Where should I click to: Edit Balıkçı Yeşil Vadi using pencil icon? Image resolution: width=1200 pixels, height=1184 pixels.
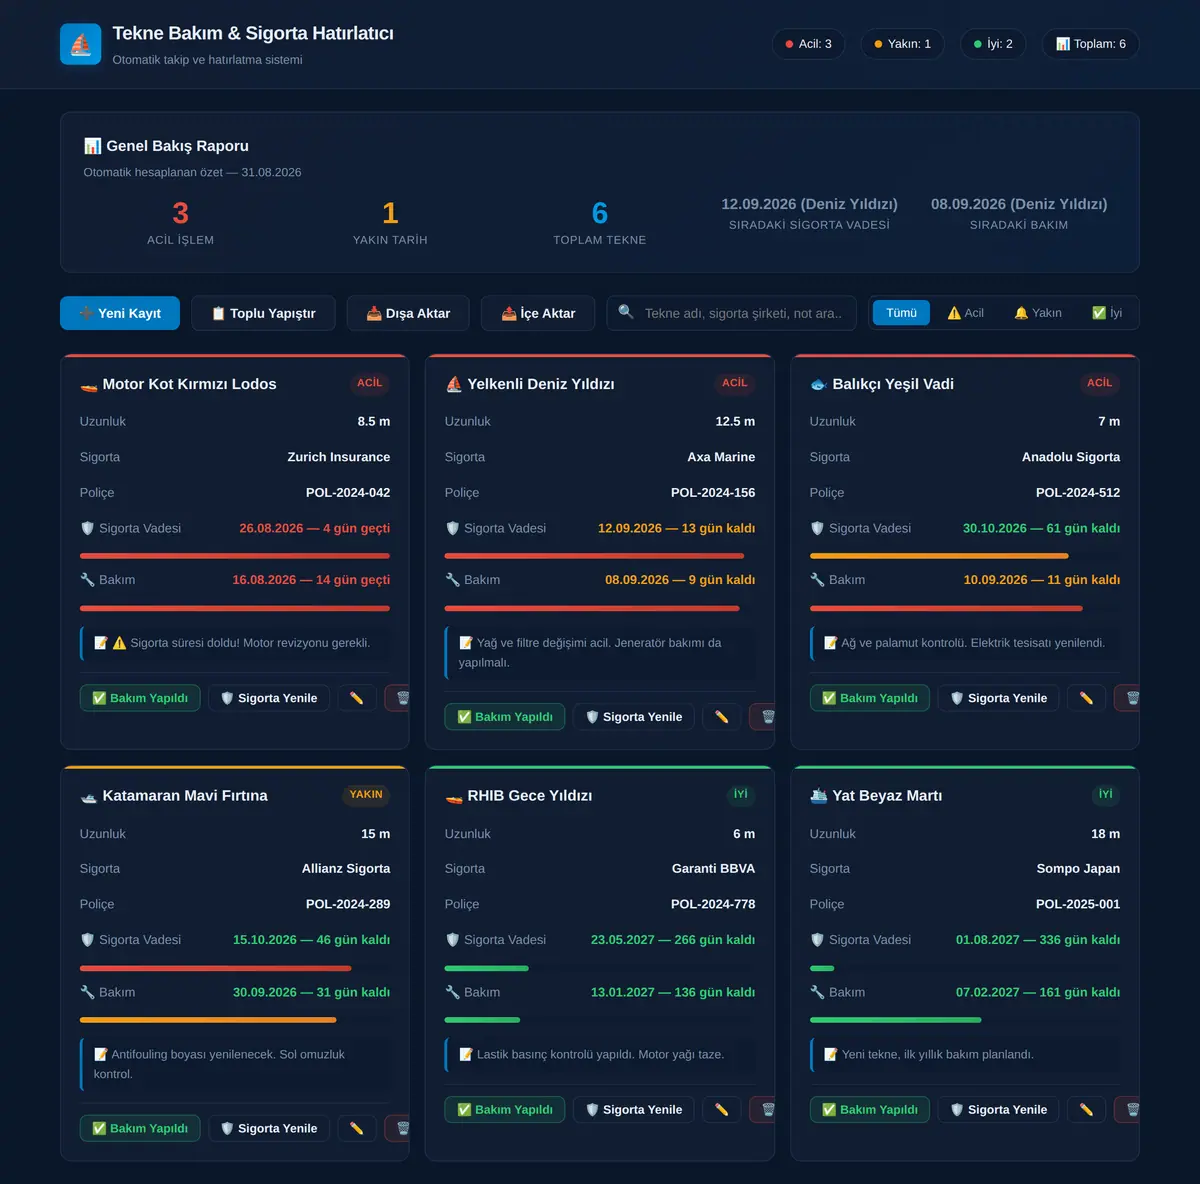tap(1087, 698)
